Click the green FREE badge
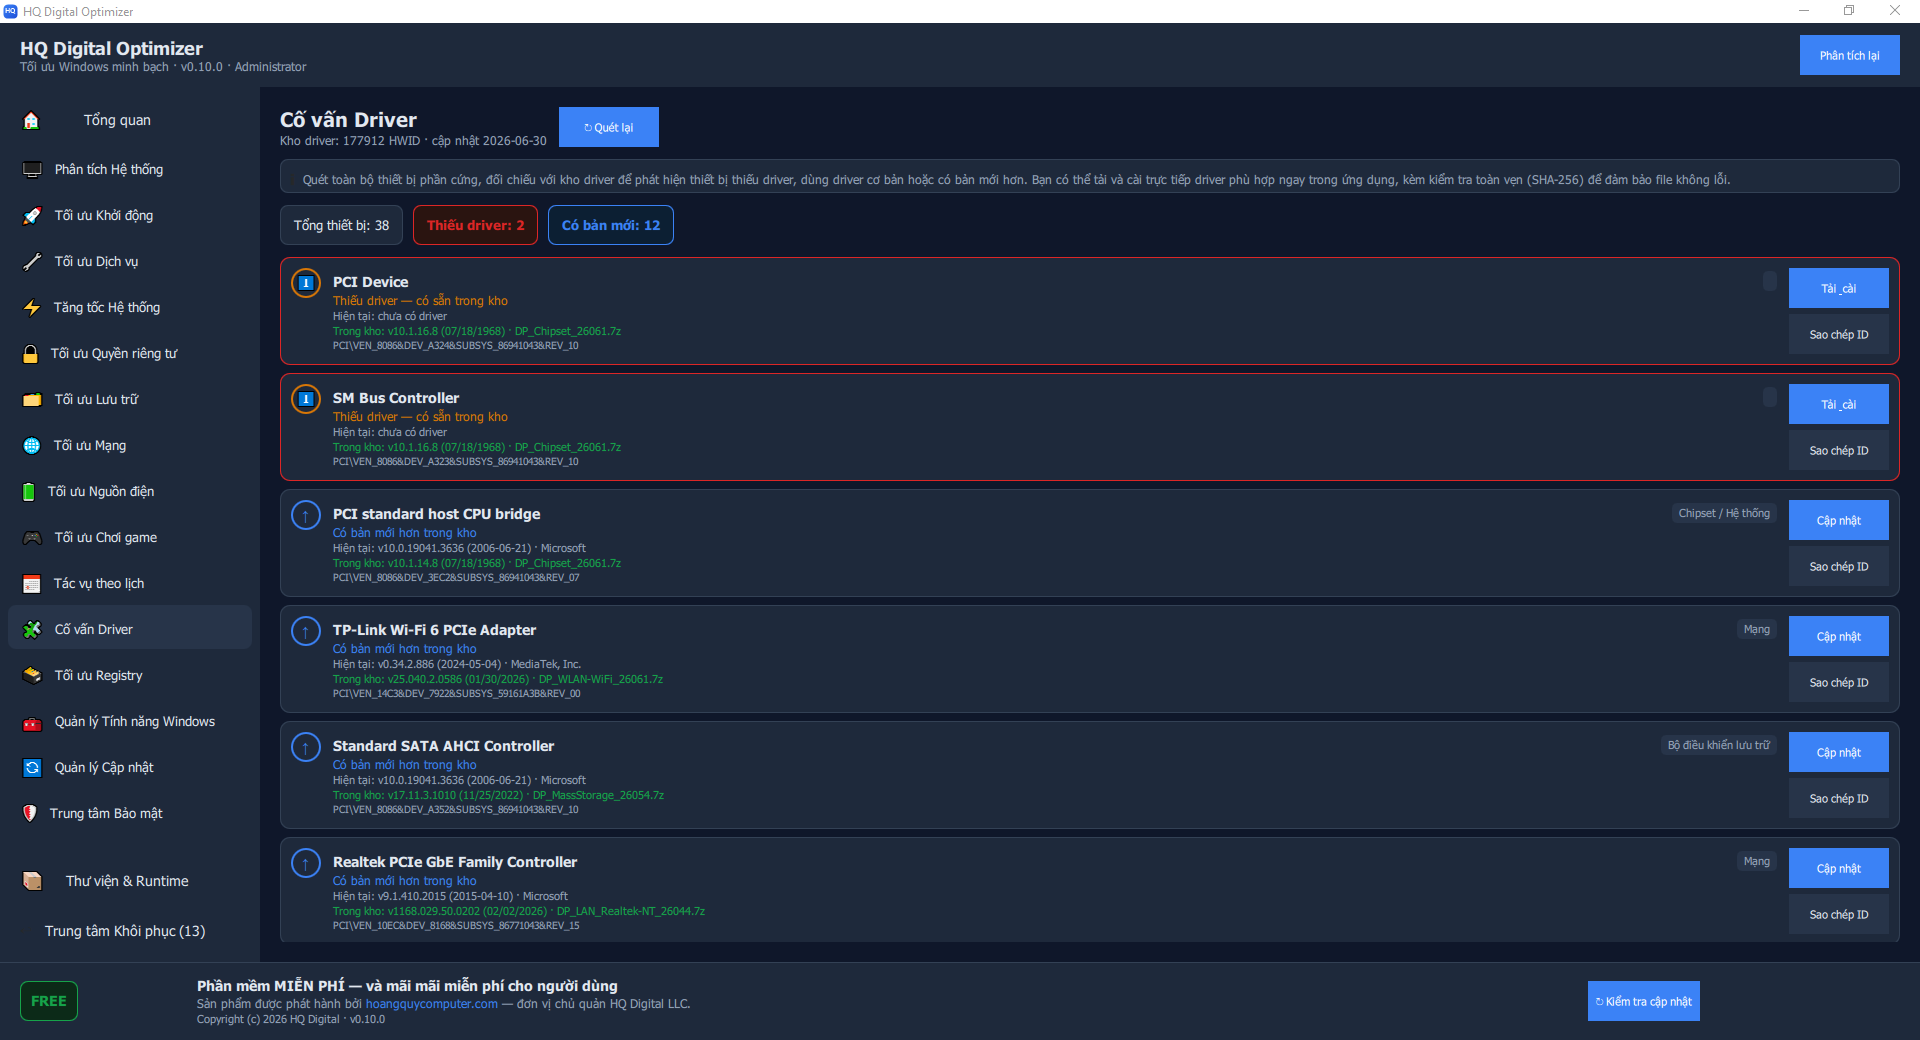Viewport: 1920px width, 1040px height. click(x=49, y=1001)
